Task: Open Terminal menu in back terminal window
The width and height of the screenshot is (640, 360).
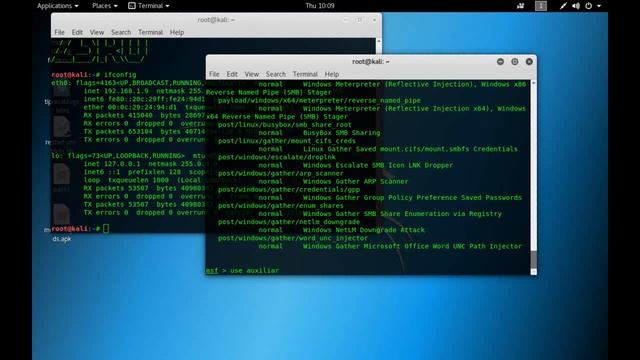Action: (150, 32)
